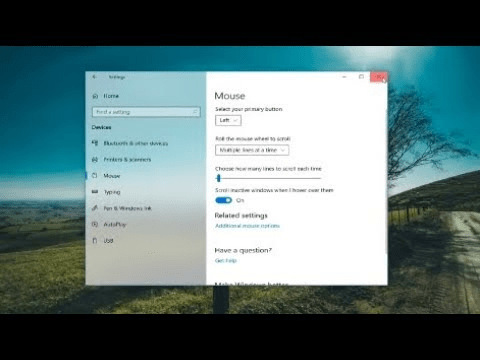Open the Multiple lines at a time dropdown
Screen dimensions: 480x360
coord(252,150)
